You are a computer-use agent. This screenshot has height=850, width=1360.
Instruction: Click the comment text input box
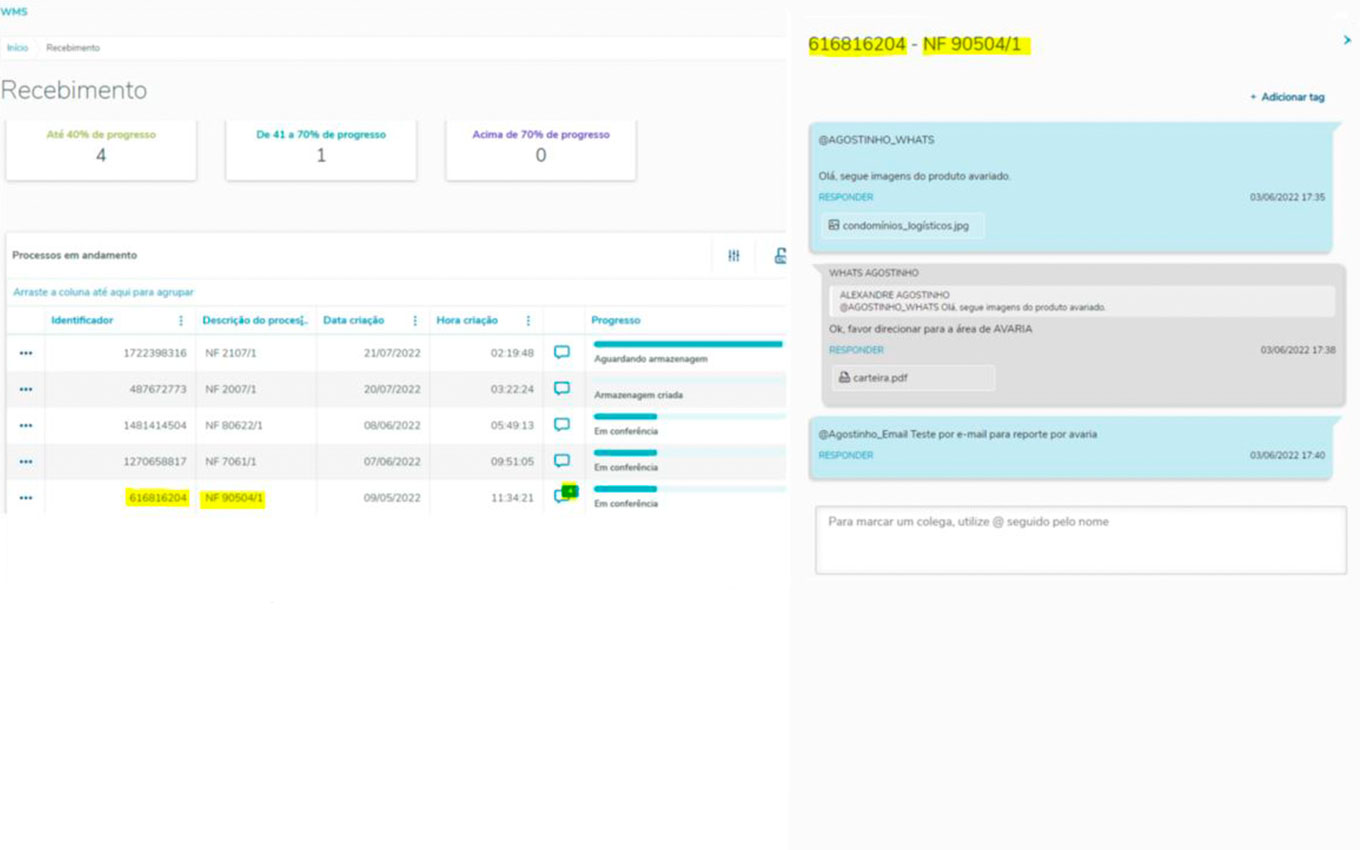1080,540
